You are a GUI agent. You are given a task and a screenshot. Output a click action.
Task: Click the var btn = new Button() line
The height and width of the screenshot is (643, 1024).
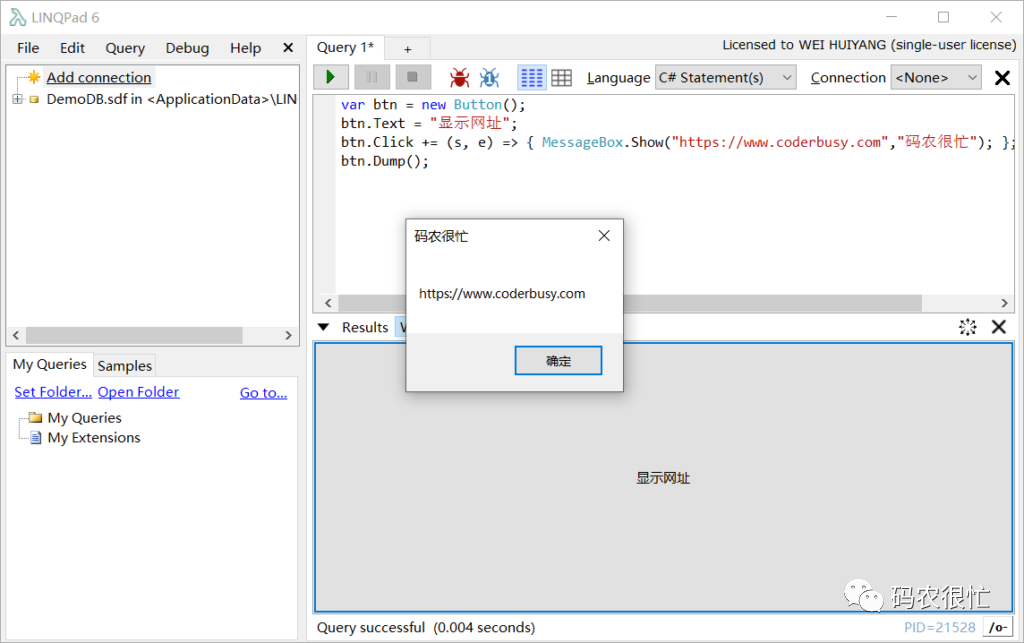click(x=433, y=104)
